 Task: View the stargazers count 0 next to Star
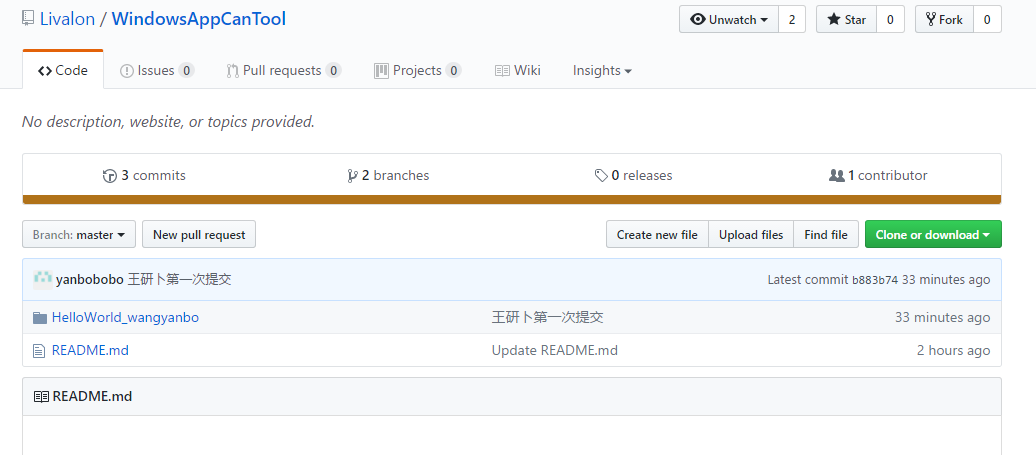(x=890, y=19)
